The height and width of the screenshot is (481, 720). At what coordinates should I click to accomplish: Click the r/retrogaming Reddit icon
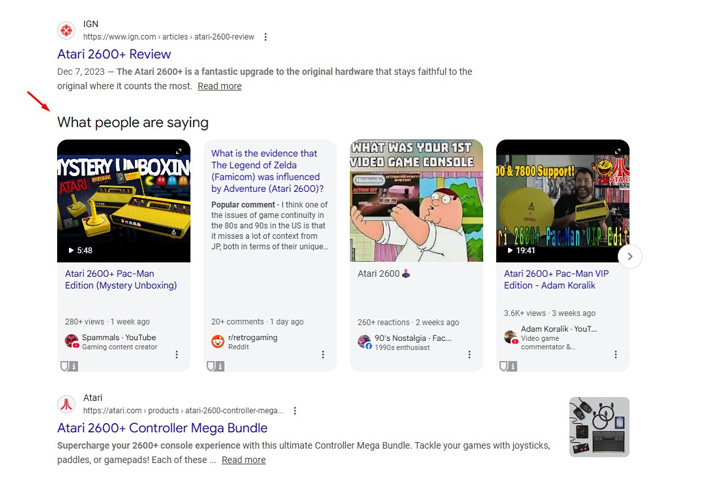(x=218, y=341)
